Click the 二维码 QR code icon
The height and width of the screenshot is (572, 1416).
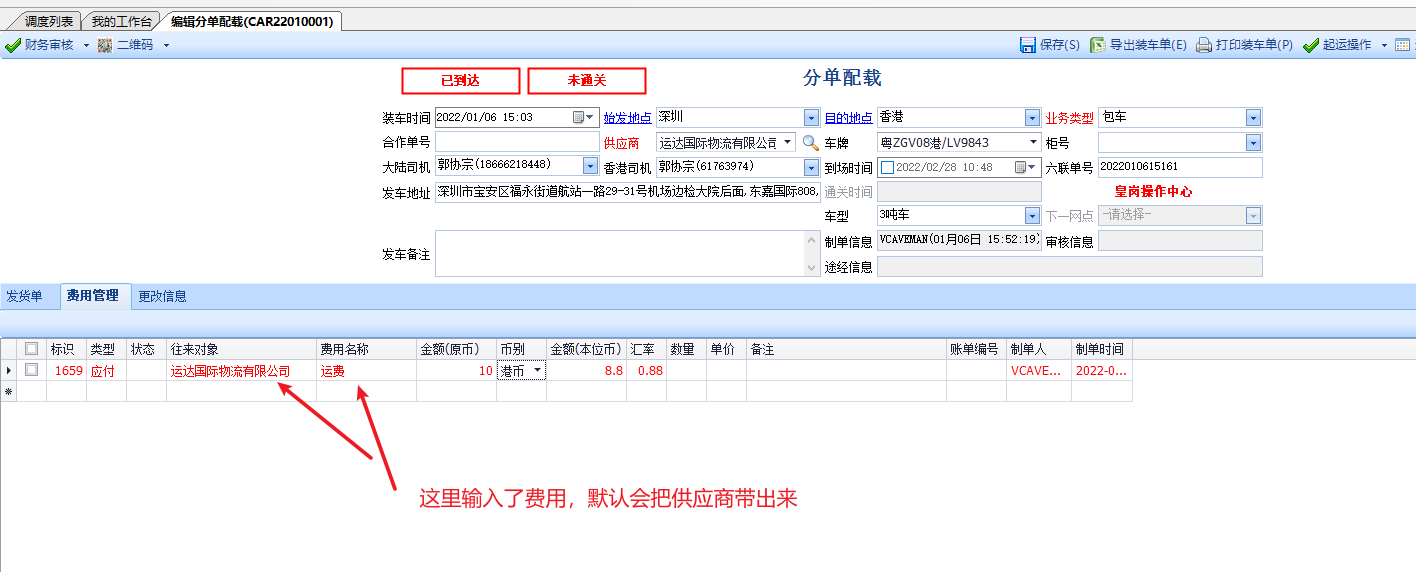tap(105, 45)
